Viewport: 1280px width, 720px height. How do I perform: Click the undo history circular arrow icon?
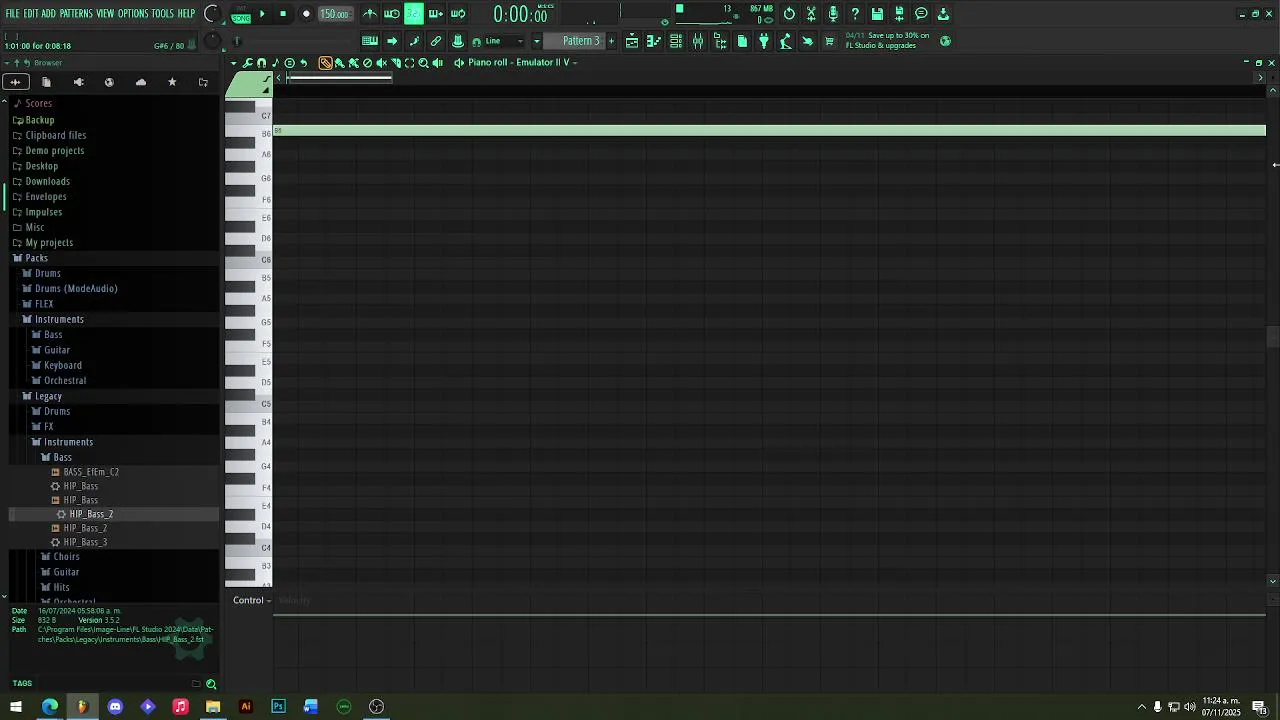(789, 14)
